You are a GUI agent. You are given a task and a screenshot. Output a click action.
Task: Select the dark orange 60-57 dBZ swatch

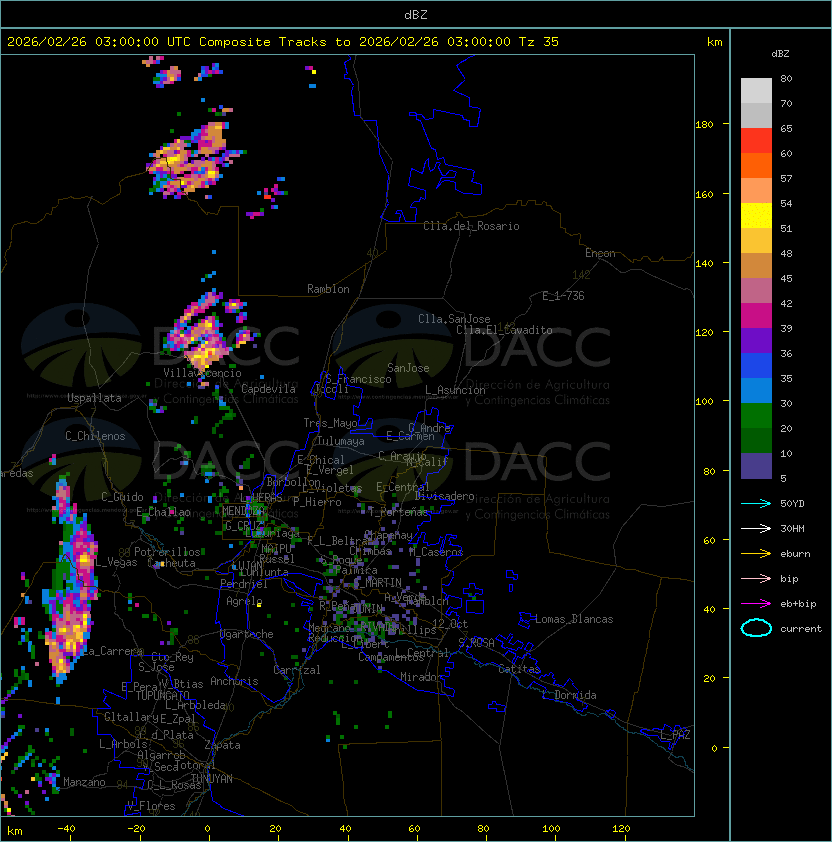coord(756,166)
